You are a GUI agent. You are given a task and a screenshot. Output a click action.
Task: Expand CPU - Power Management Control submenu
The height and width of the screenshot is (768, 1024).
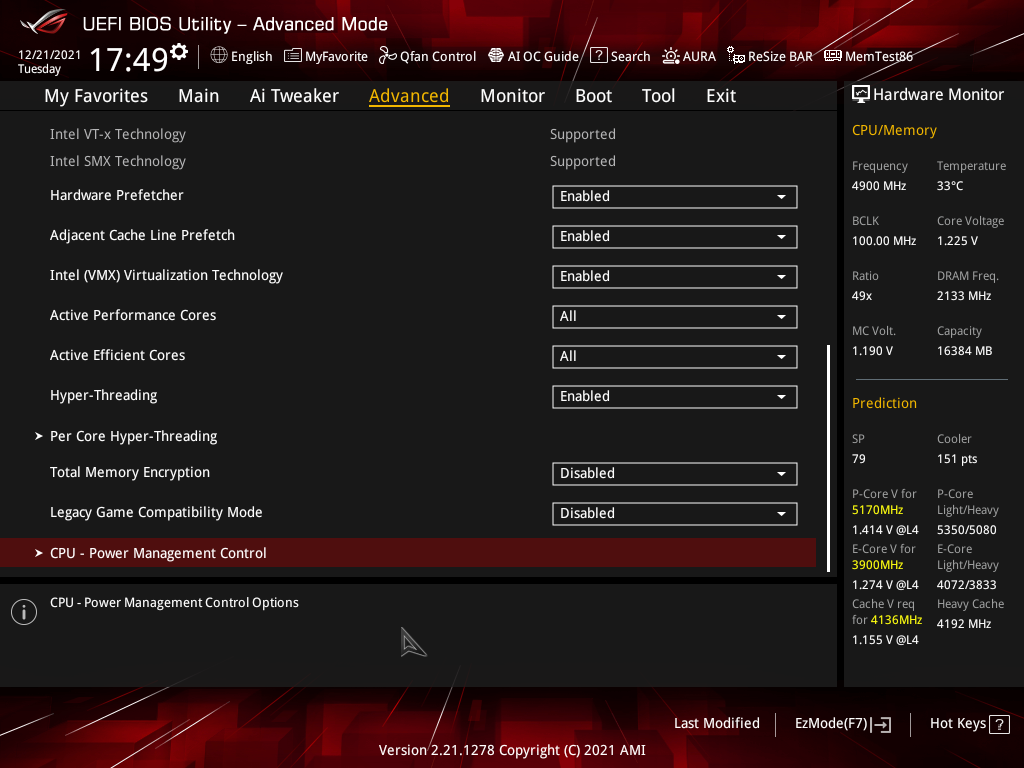pos(408,553)
